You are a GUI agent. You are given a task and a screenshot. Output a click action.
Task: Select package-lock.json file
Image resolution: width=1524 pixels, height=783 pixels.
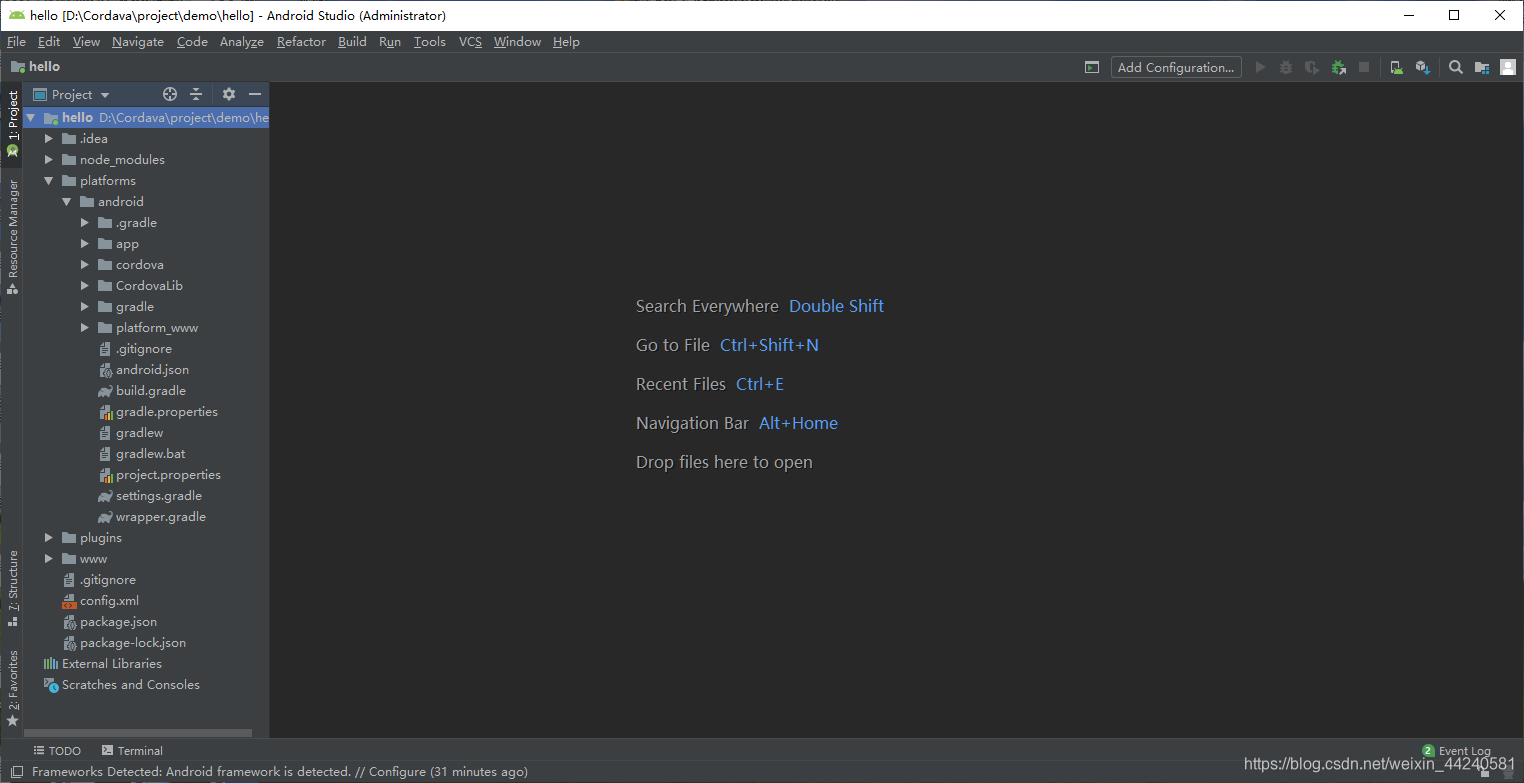[124, 642]
